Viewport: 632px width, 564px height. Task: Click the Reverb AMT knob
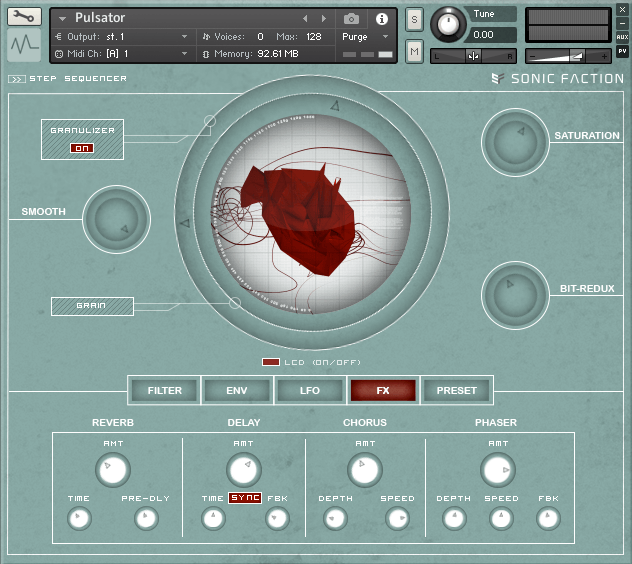pyautogui.click(x=113, y=470)
